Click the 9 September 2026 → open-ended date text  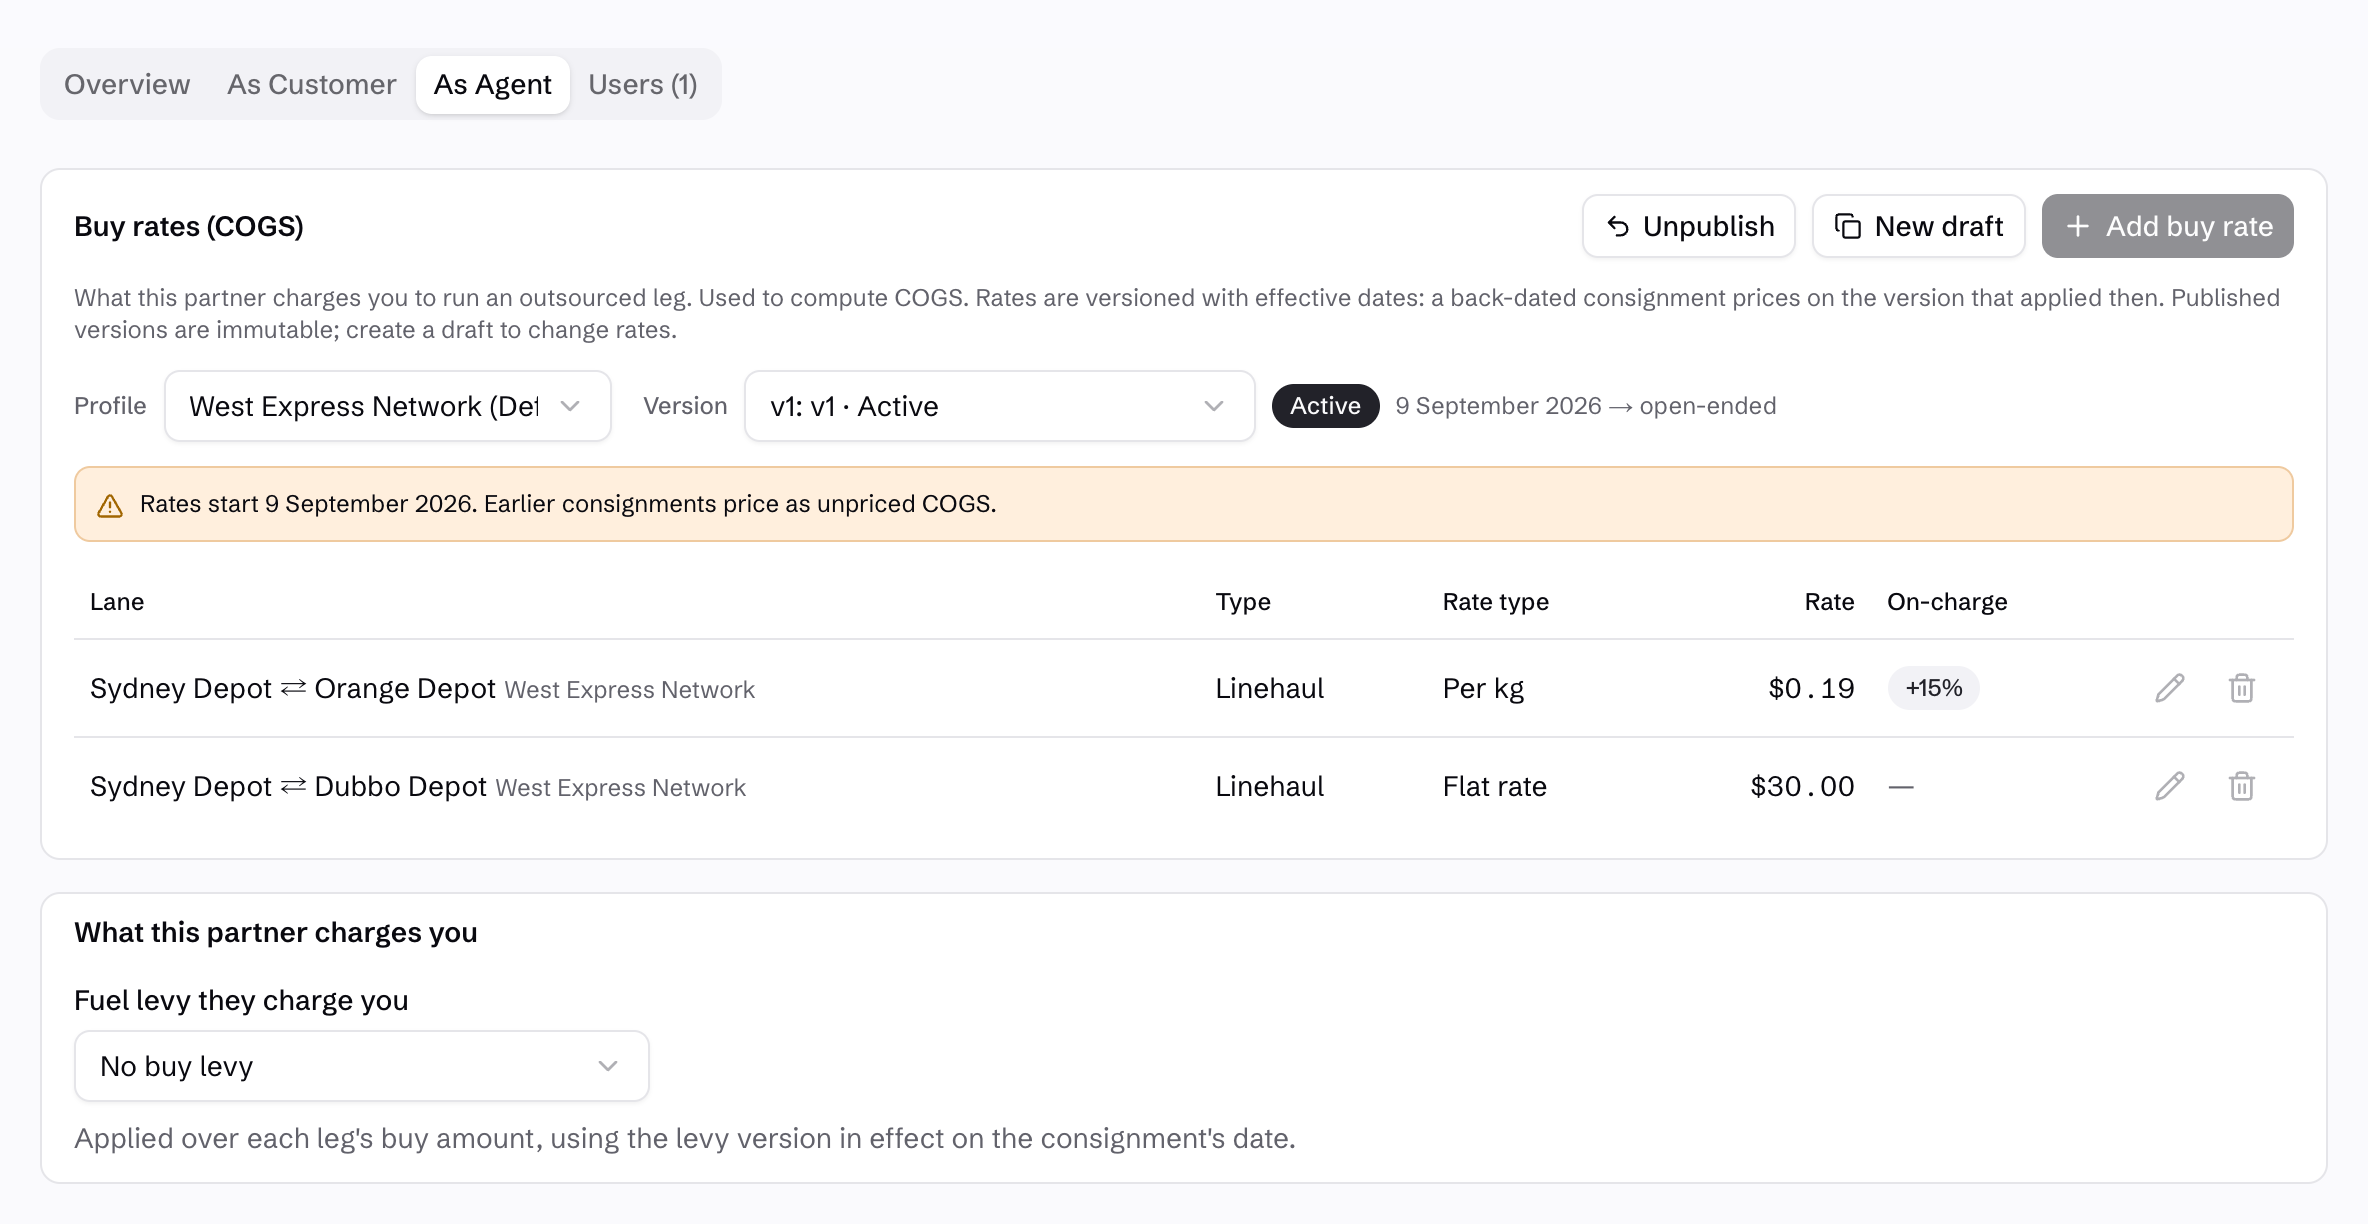click(x=1586, y=406)
